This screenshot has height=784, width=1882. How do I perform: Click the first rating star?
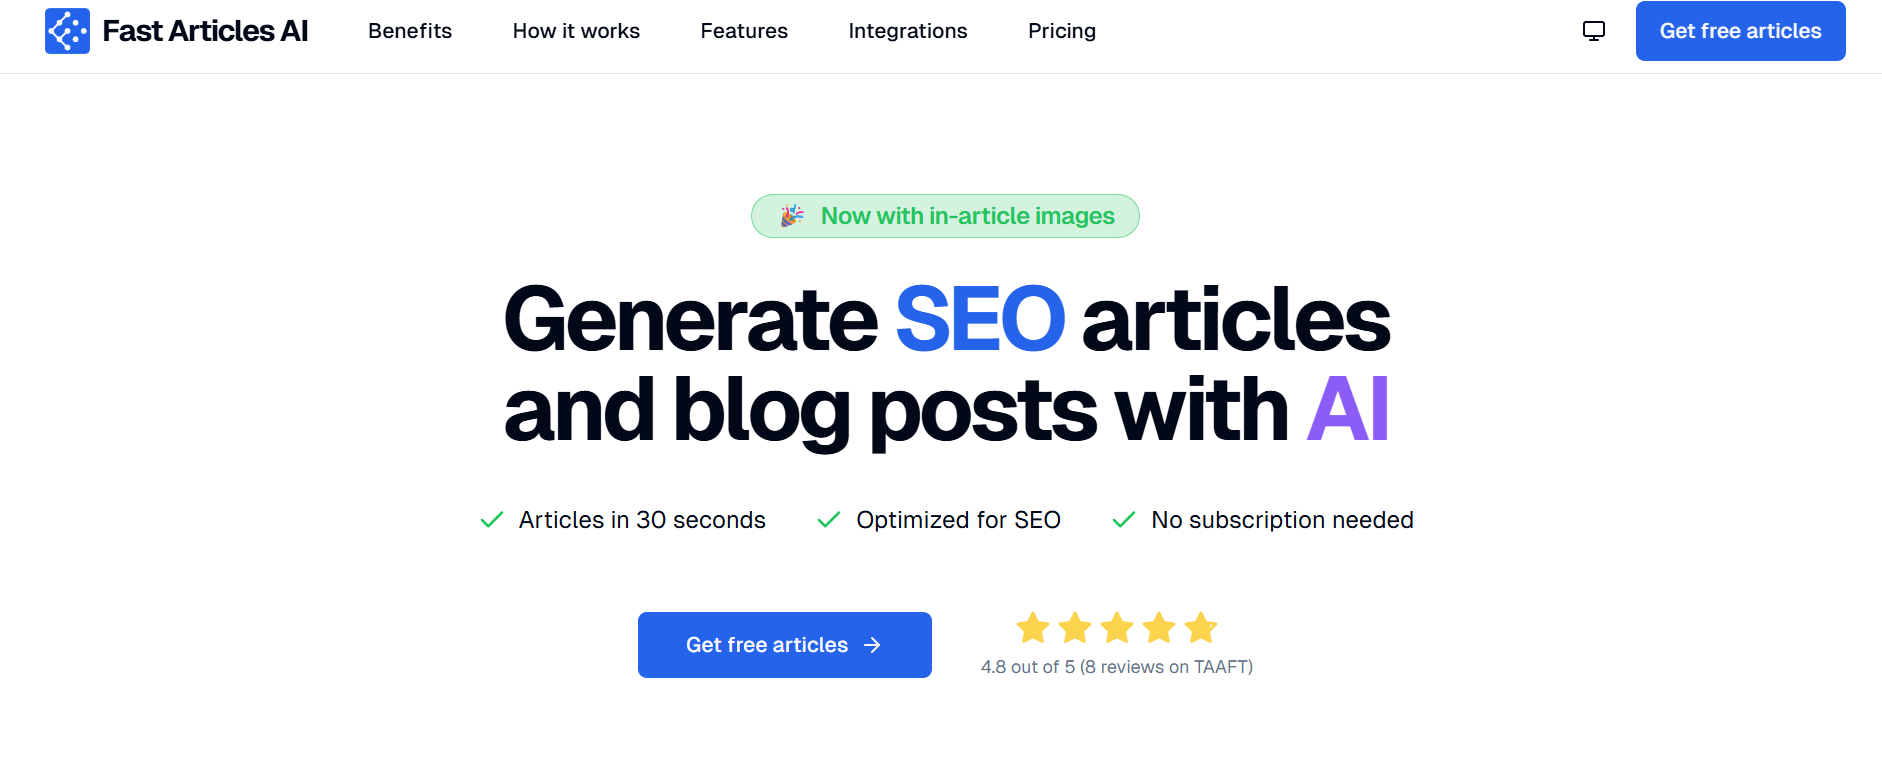tap(1033, 628)
